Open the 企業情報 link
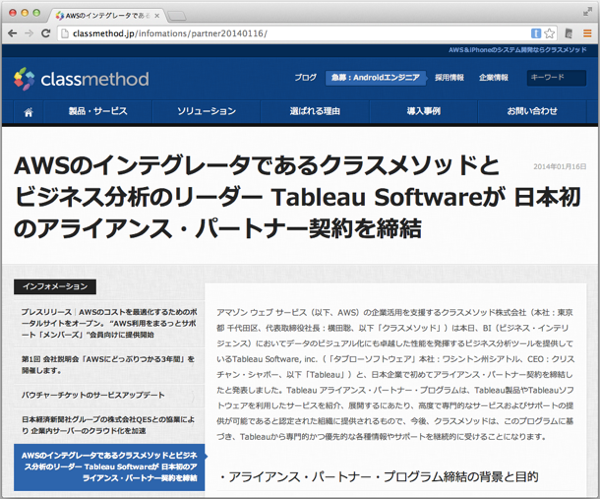This screenshot has width=600, height=499. pos(494,78)
